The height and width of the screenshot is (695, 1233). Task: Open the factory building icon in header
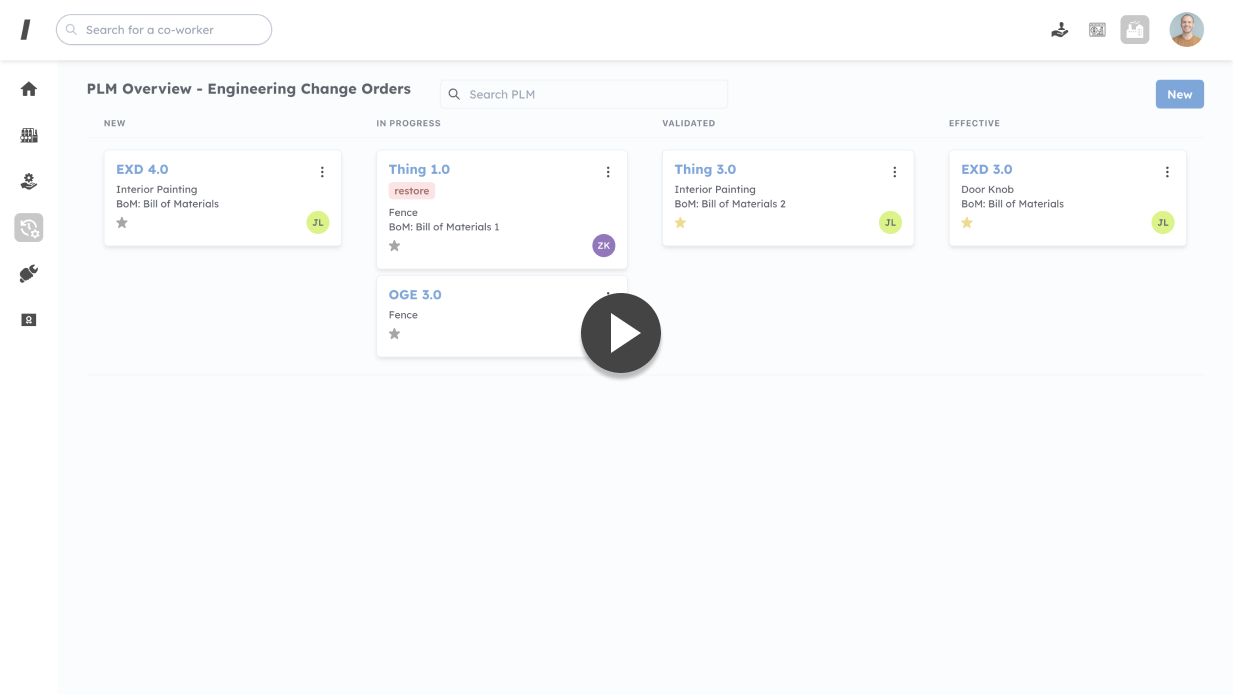coord(1134,30)
